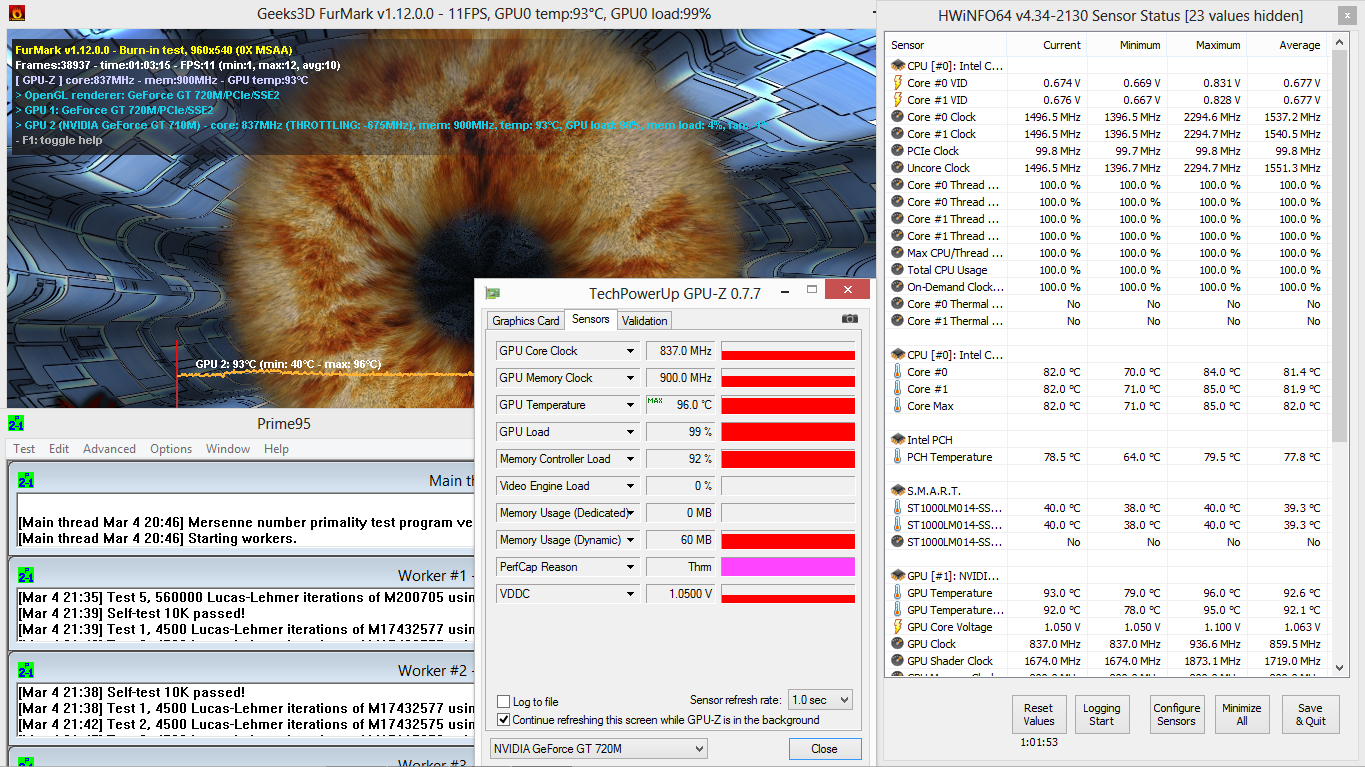Click the lightning icon beside GPU Core Voltage
This screenshot has width=1365, height=767.
click(x=897, y=627)
